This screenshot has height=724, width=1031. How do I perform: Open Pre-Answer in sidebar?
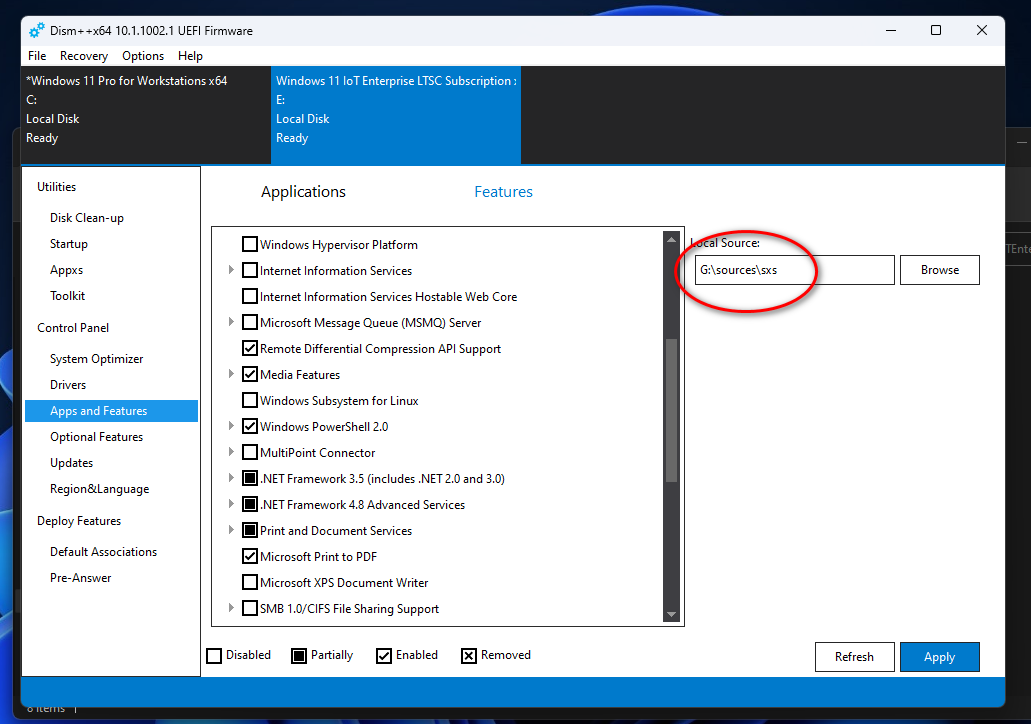[80, 578]
